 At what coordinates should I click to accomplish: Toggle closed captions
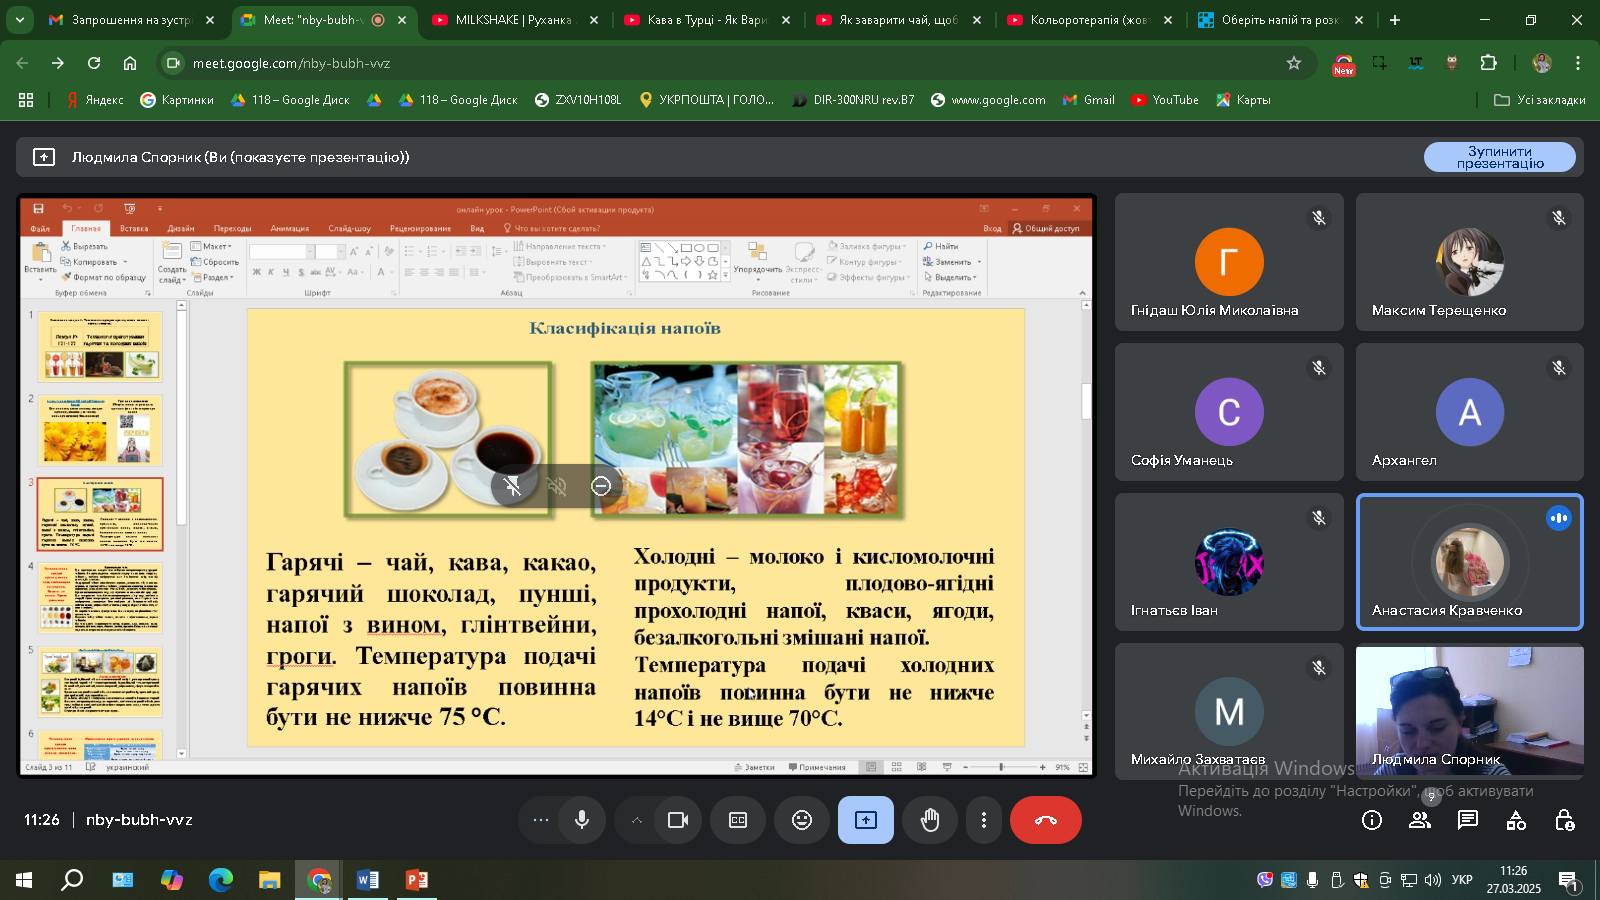[x=738, y=820]
